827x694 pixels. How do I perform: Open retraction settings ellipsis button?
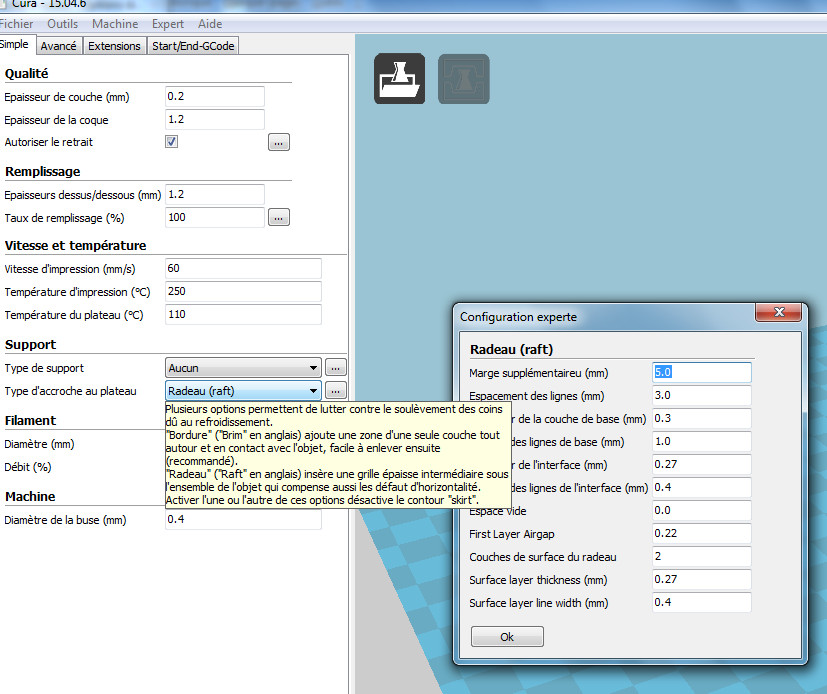click(278, 142)
